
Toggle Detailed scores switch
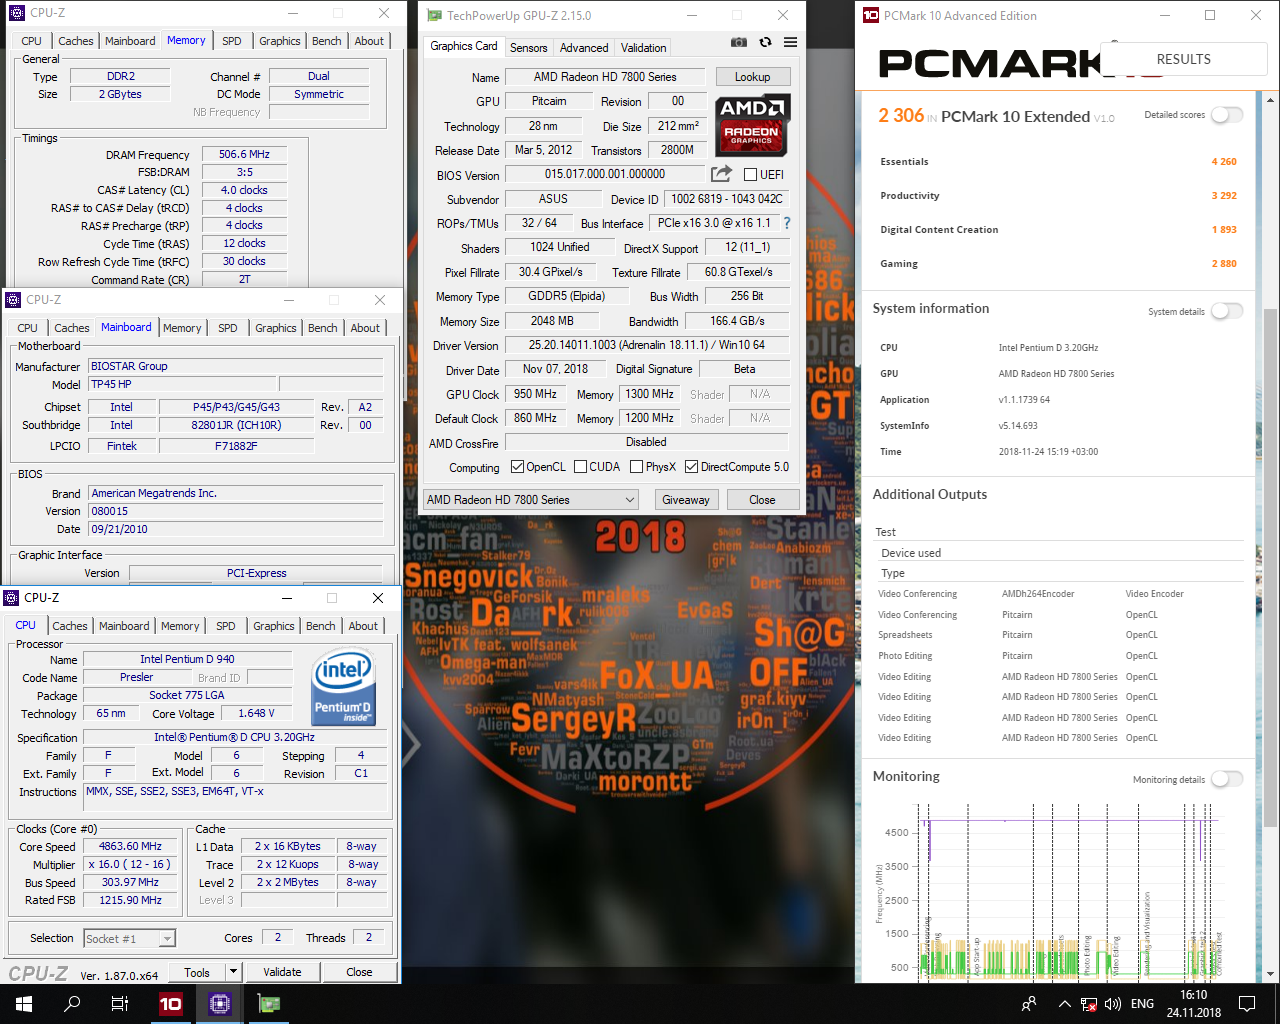1227,115
